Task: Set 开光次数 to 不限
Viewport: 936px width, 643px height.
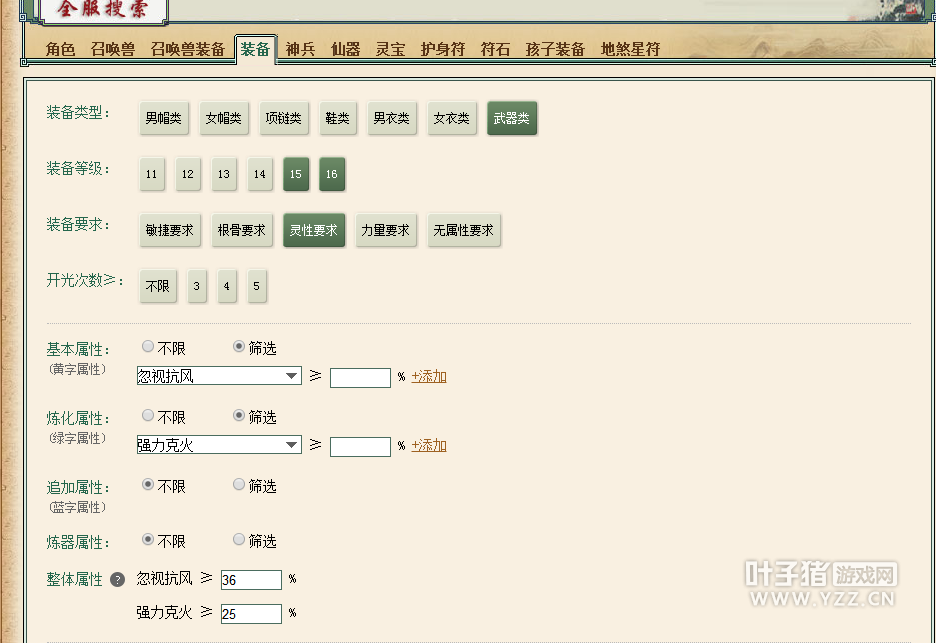Action: click(x=157, y=287)
